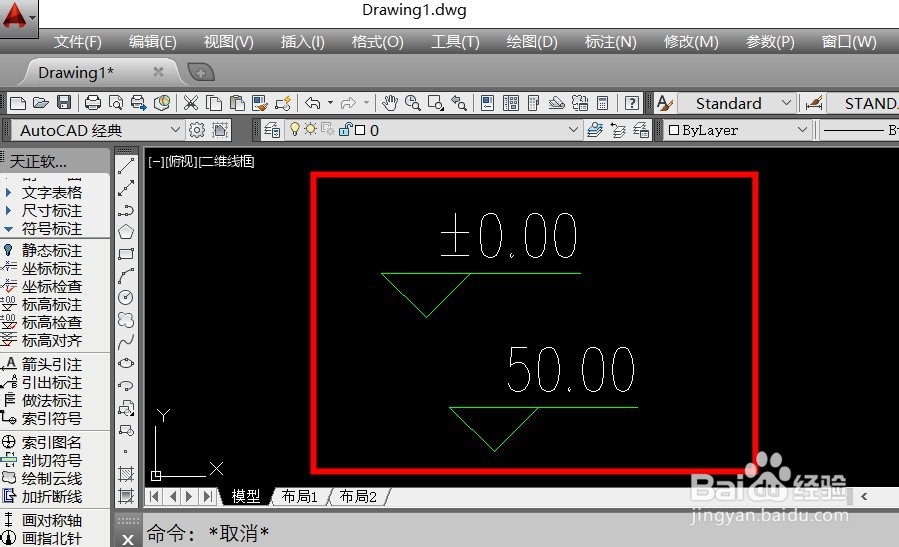Click the Cut scissors icon
The height and width of the screenshot is (547, 899).
190,103
